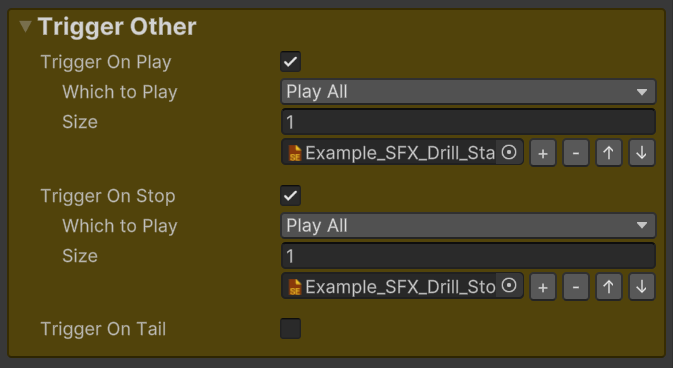Remove element with minus in Trigger On Stop
Image resolution: width=673 pixels, height=368 pixels.
coord(576,286)
